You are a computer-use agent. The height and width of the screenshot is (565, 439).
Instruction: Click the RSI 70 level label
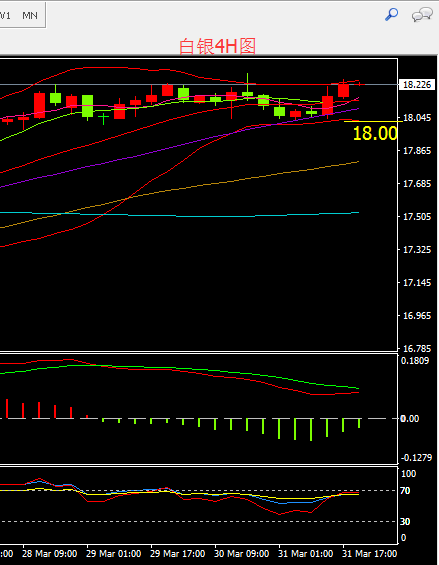click(405, 491)
